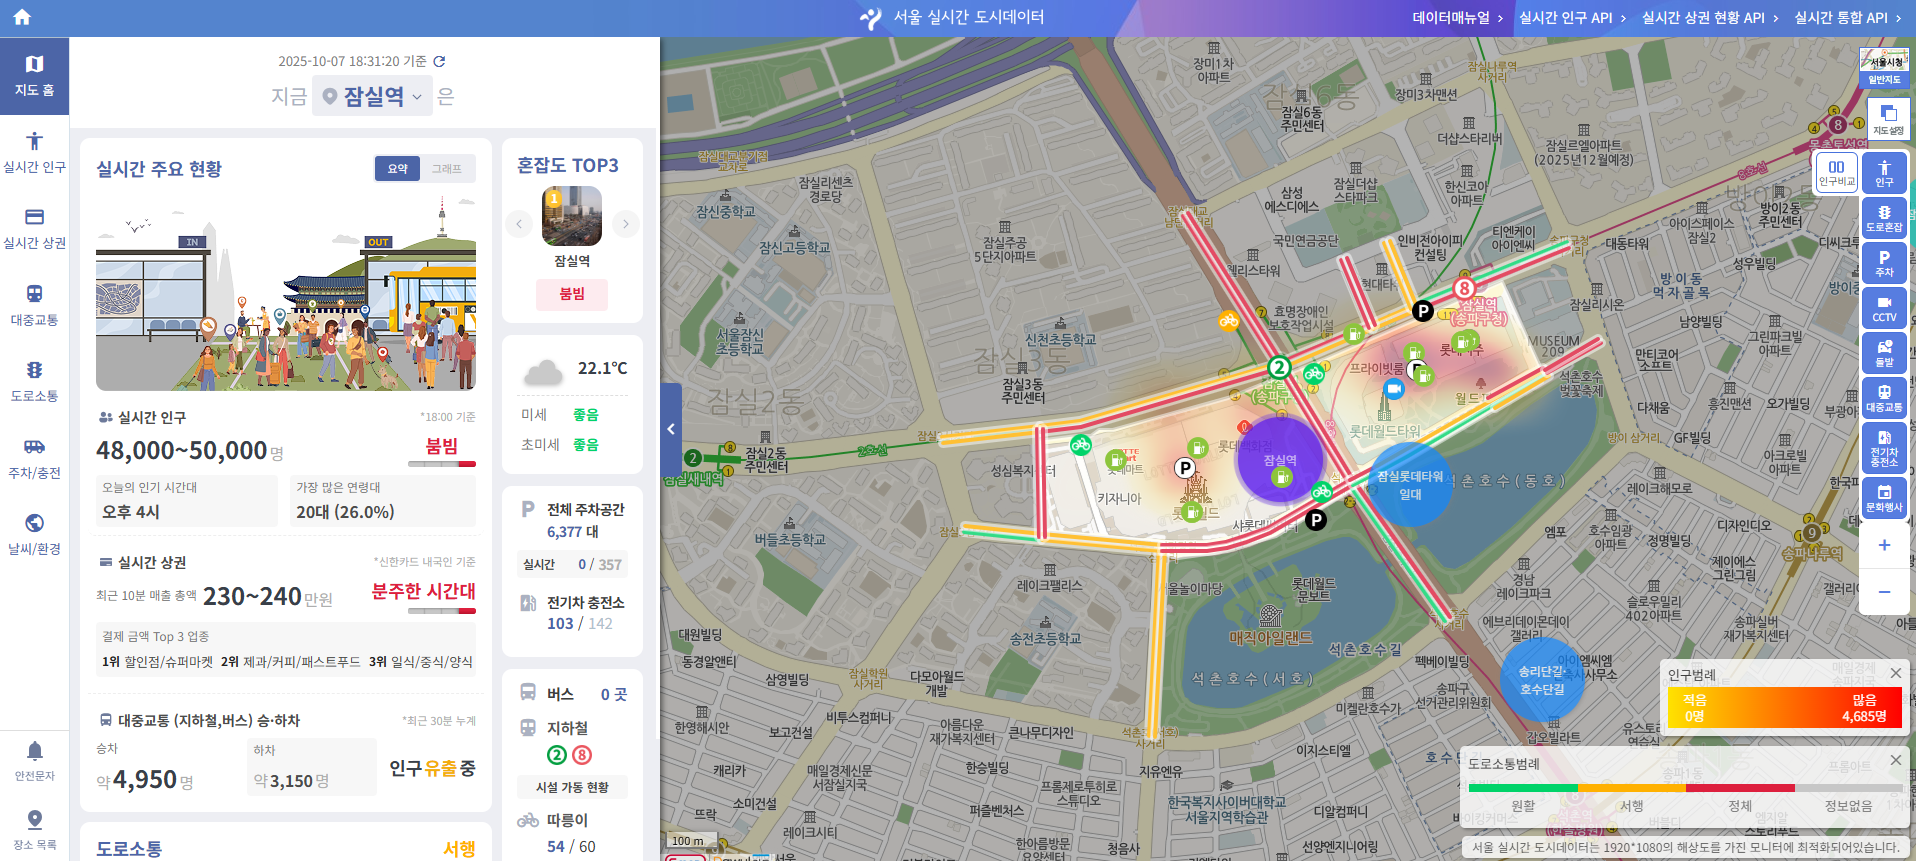Screen dimensions: 1916x861
Task: Click the 전체 주차공간 P icon
Action: 528,509
